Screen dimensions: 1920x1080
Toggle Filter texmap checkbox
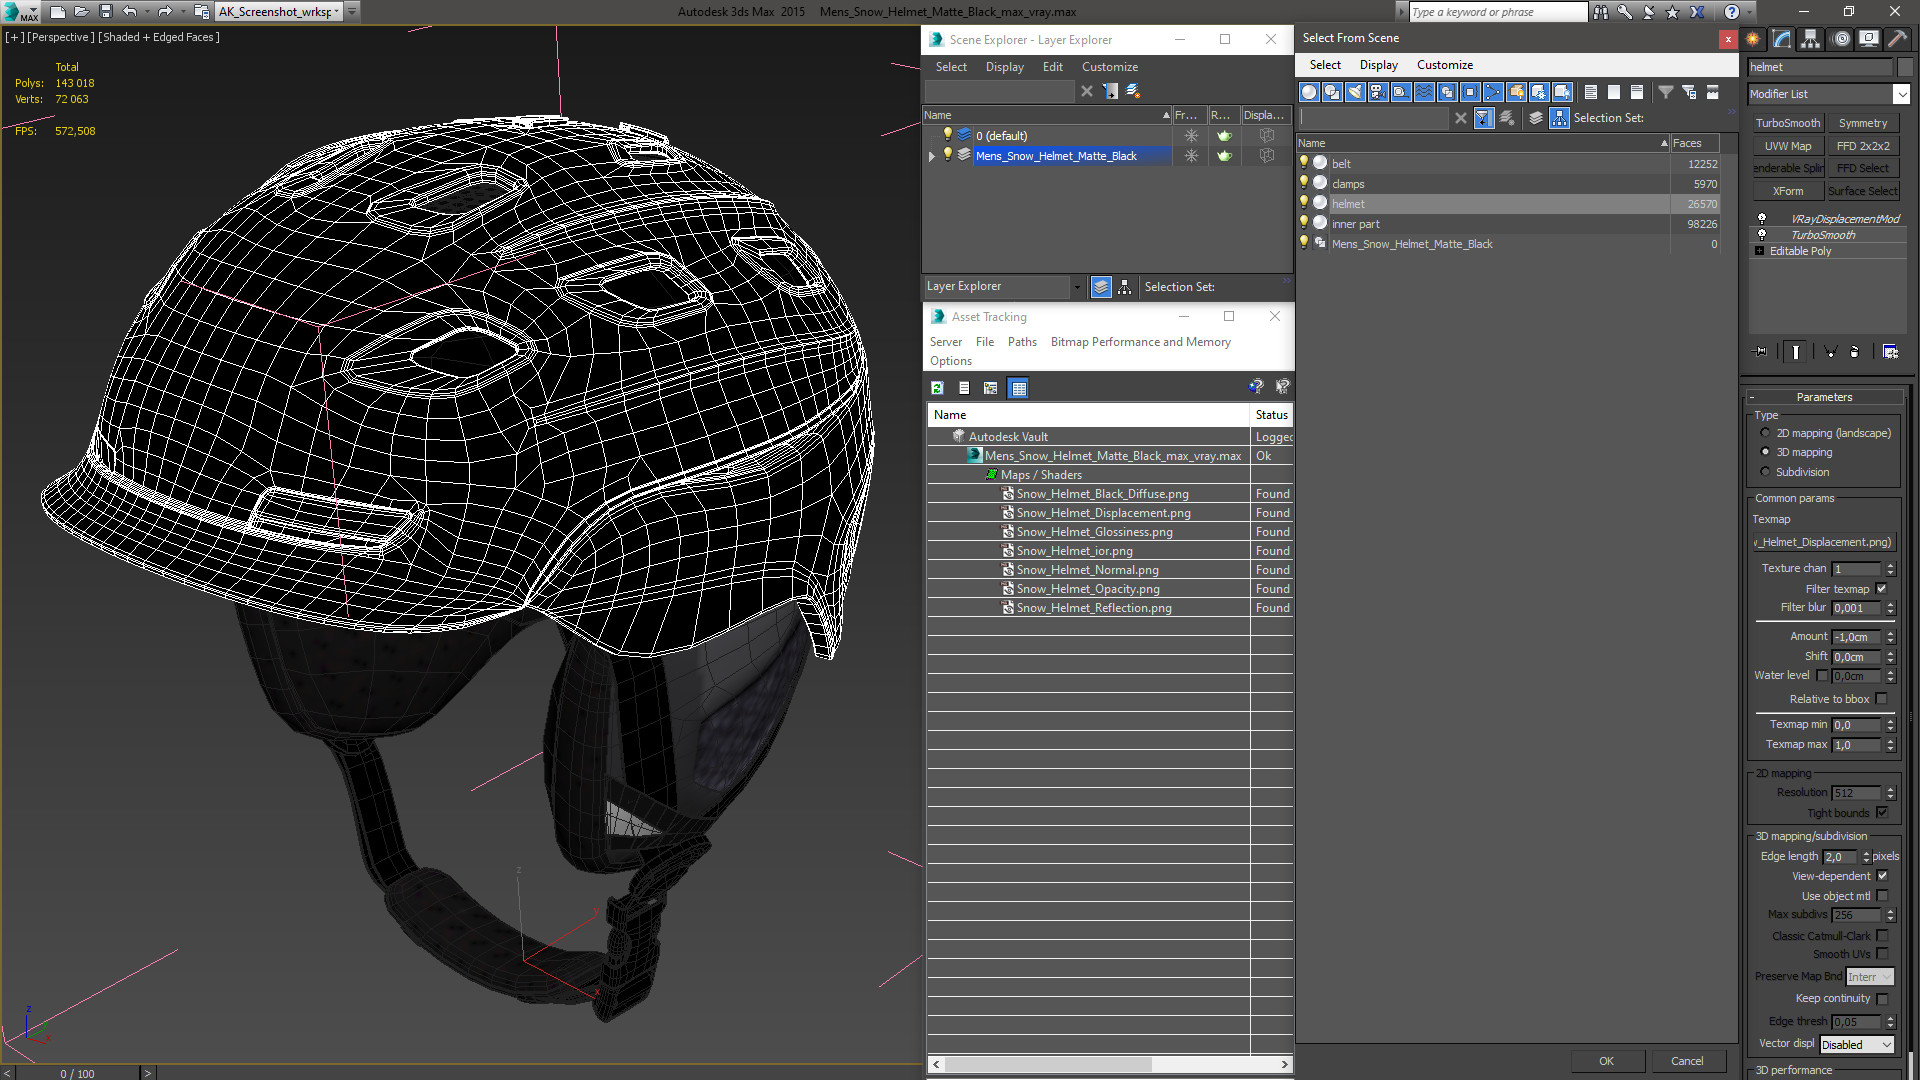(x=1881, y=589)
